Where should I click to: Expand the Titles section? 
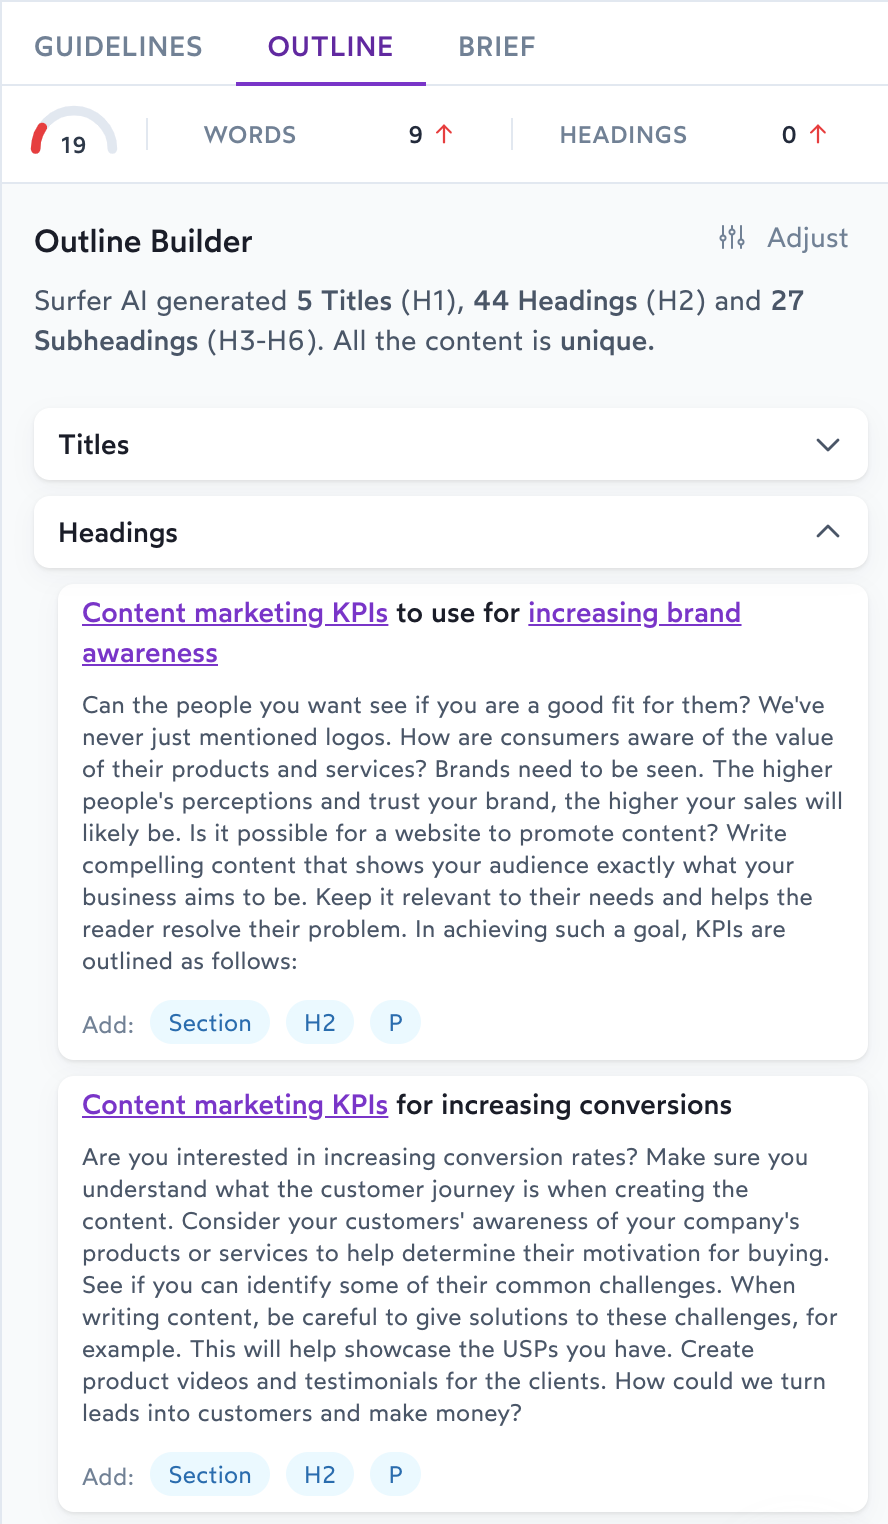(x=827, y=445)
